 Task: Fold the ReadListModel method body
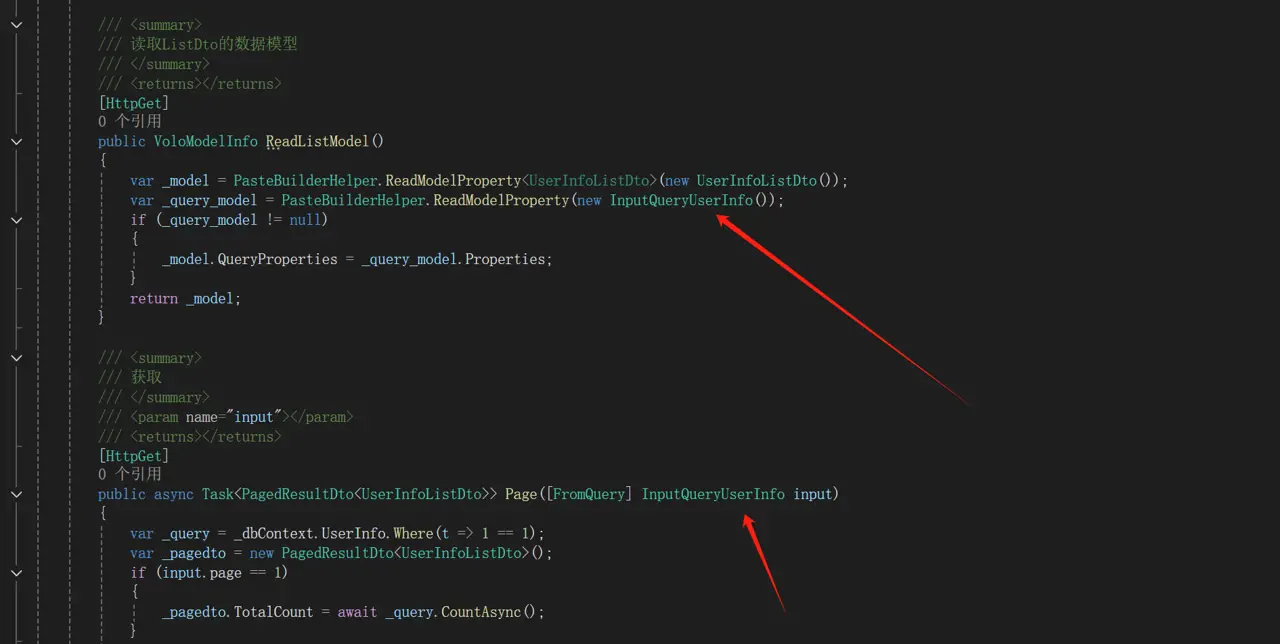[x=16, y=142]
